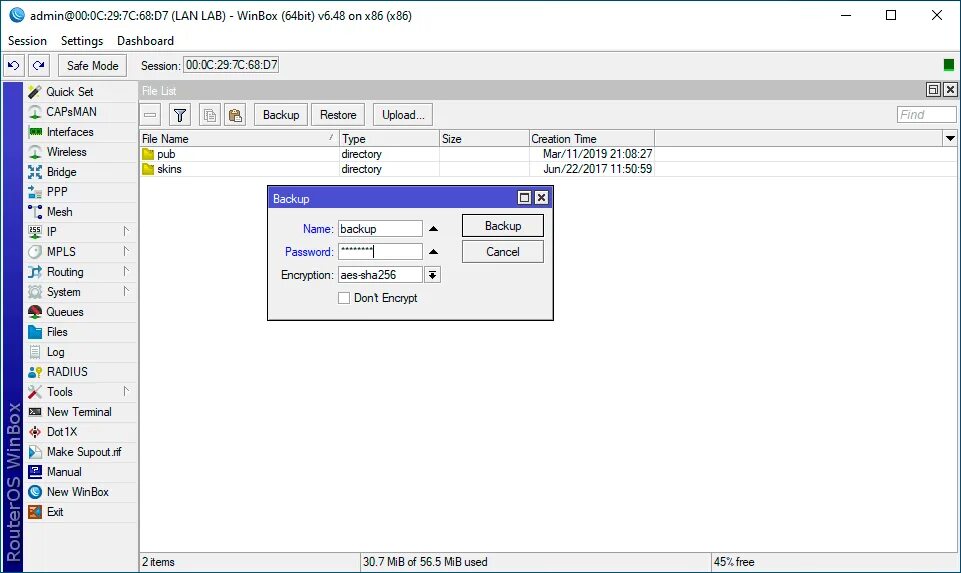Expand the IP submenu
The image size is (961, 573).
126,231
